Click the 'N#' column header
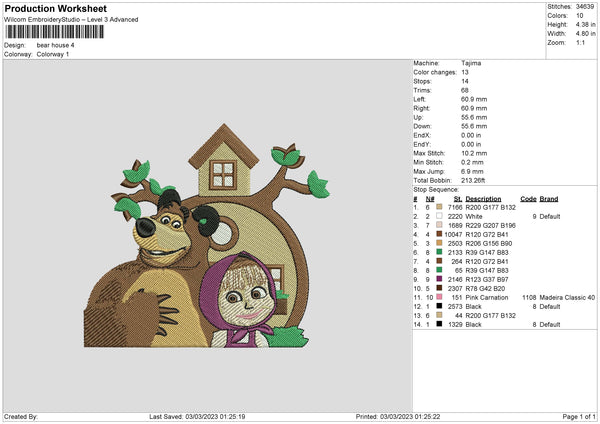Viewport: 600px width, 424px height. point(430,199)
